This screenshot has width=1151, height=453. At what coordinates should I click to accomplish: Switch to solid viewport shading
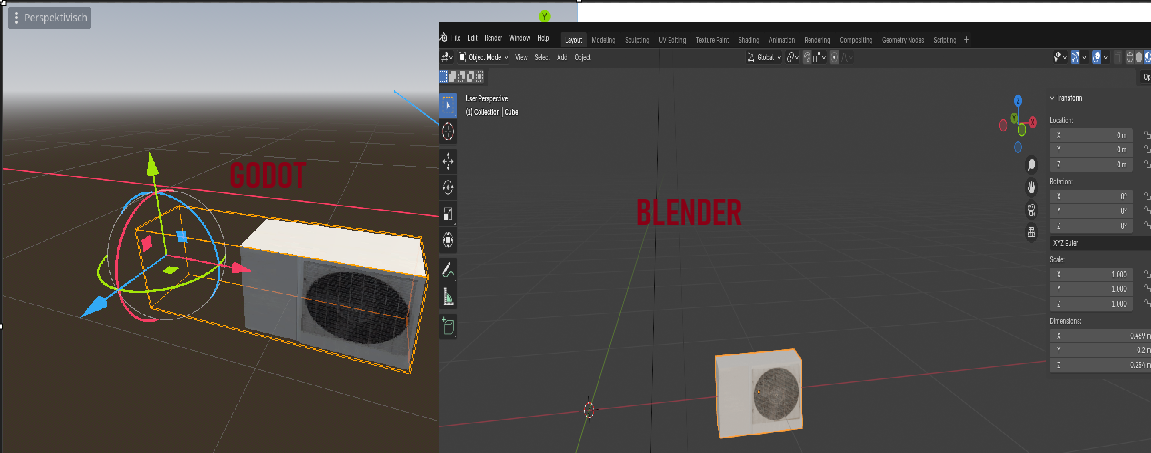[1139, 57]
